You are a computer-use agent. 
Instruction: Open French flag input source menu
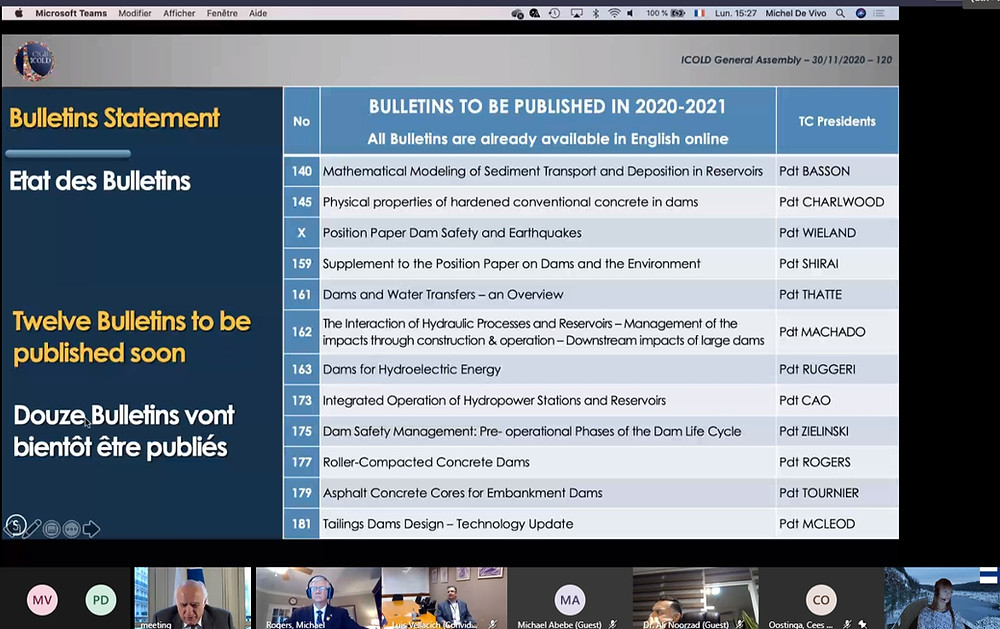pos(700,13)
